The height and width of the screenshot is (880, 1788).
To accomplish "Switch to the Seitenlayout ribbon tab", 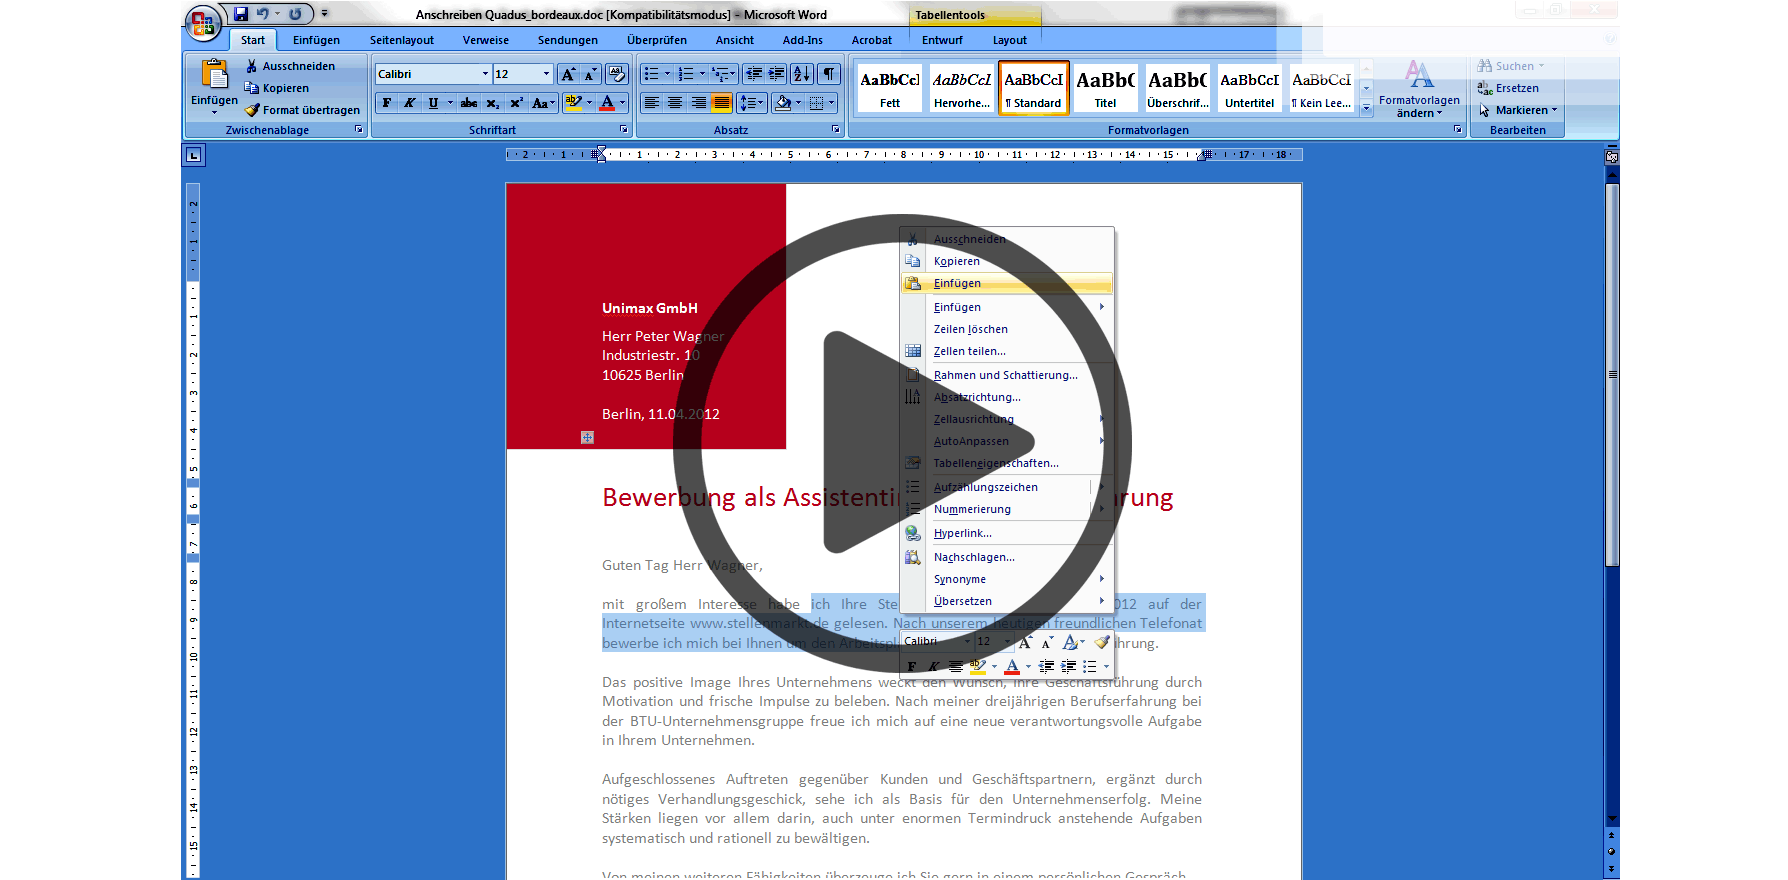I will pos(401,40).
